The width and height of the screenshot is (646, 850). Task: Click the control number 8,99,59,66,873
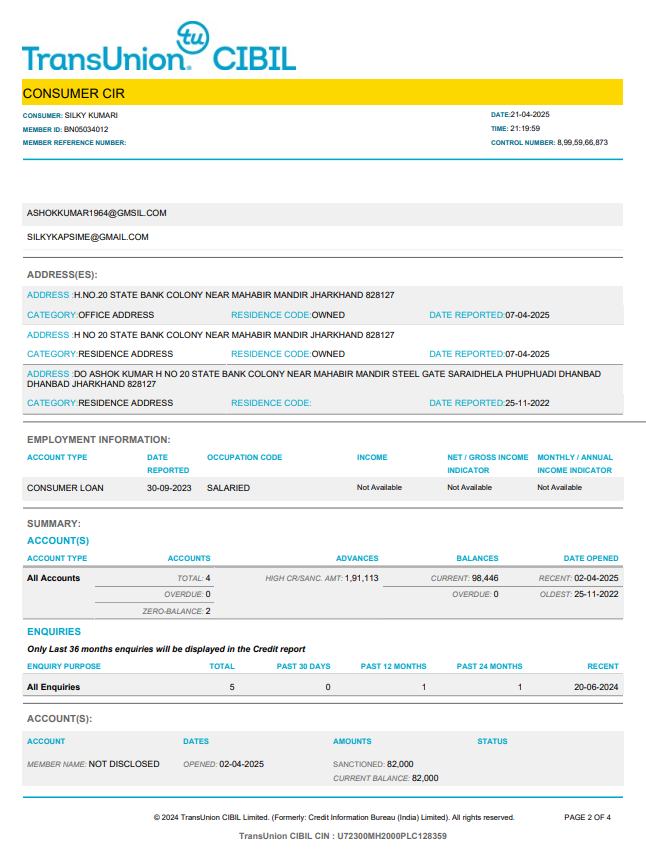coord(582,143)
